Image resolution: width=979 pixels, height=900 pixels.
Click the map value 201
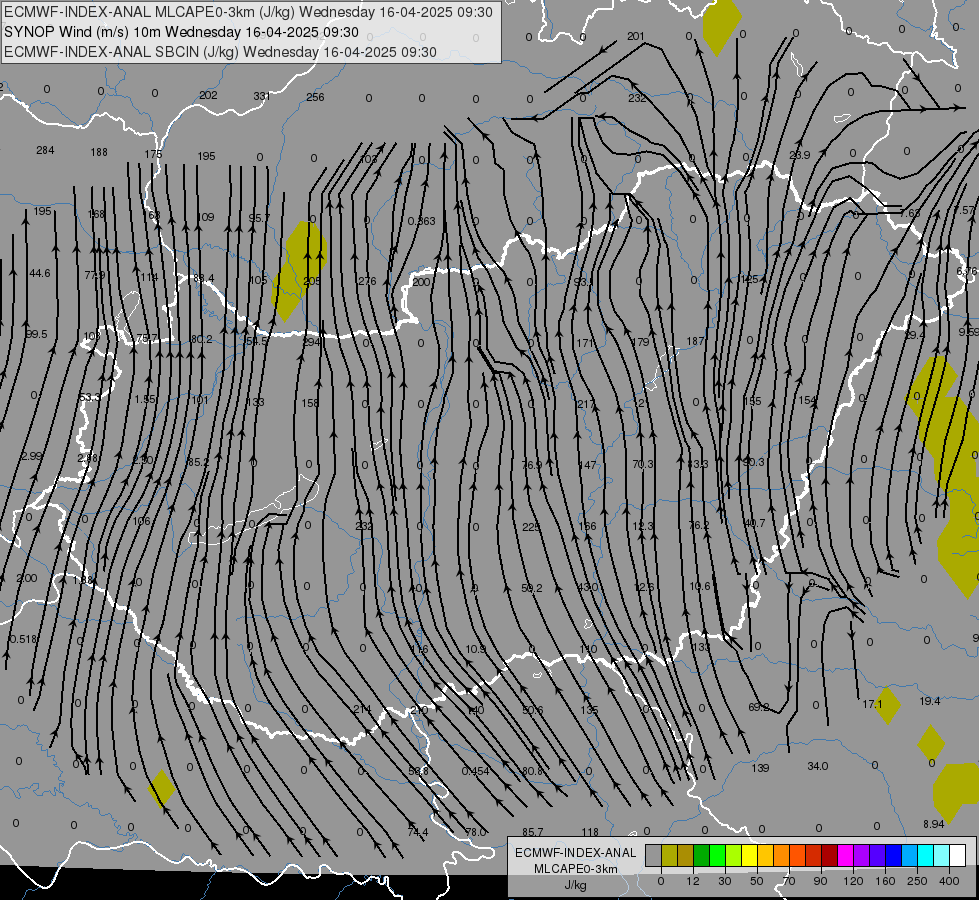[636, 36]
